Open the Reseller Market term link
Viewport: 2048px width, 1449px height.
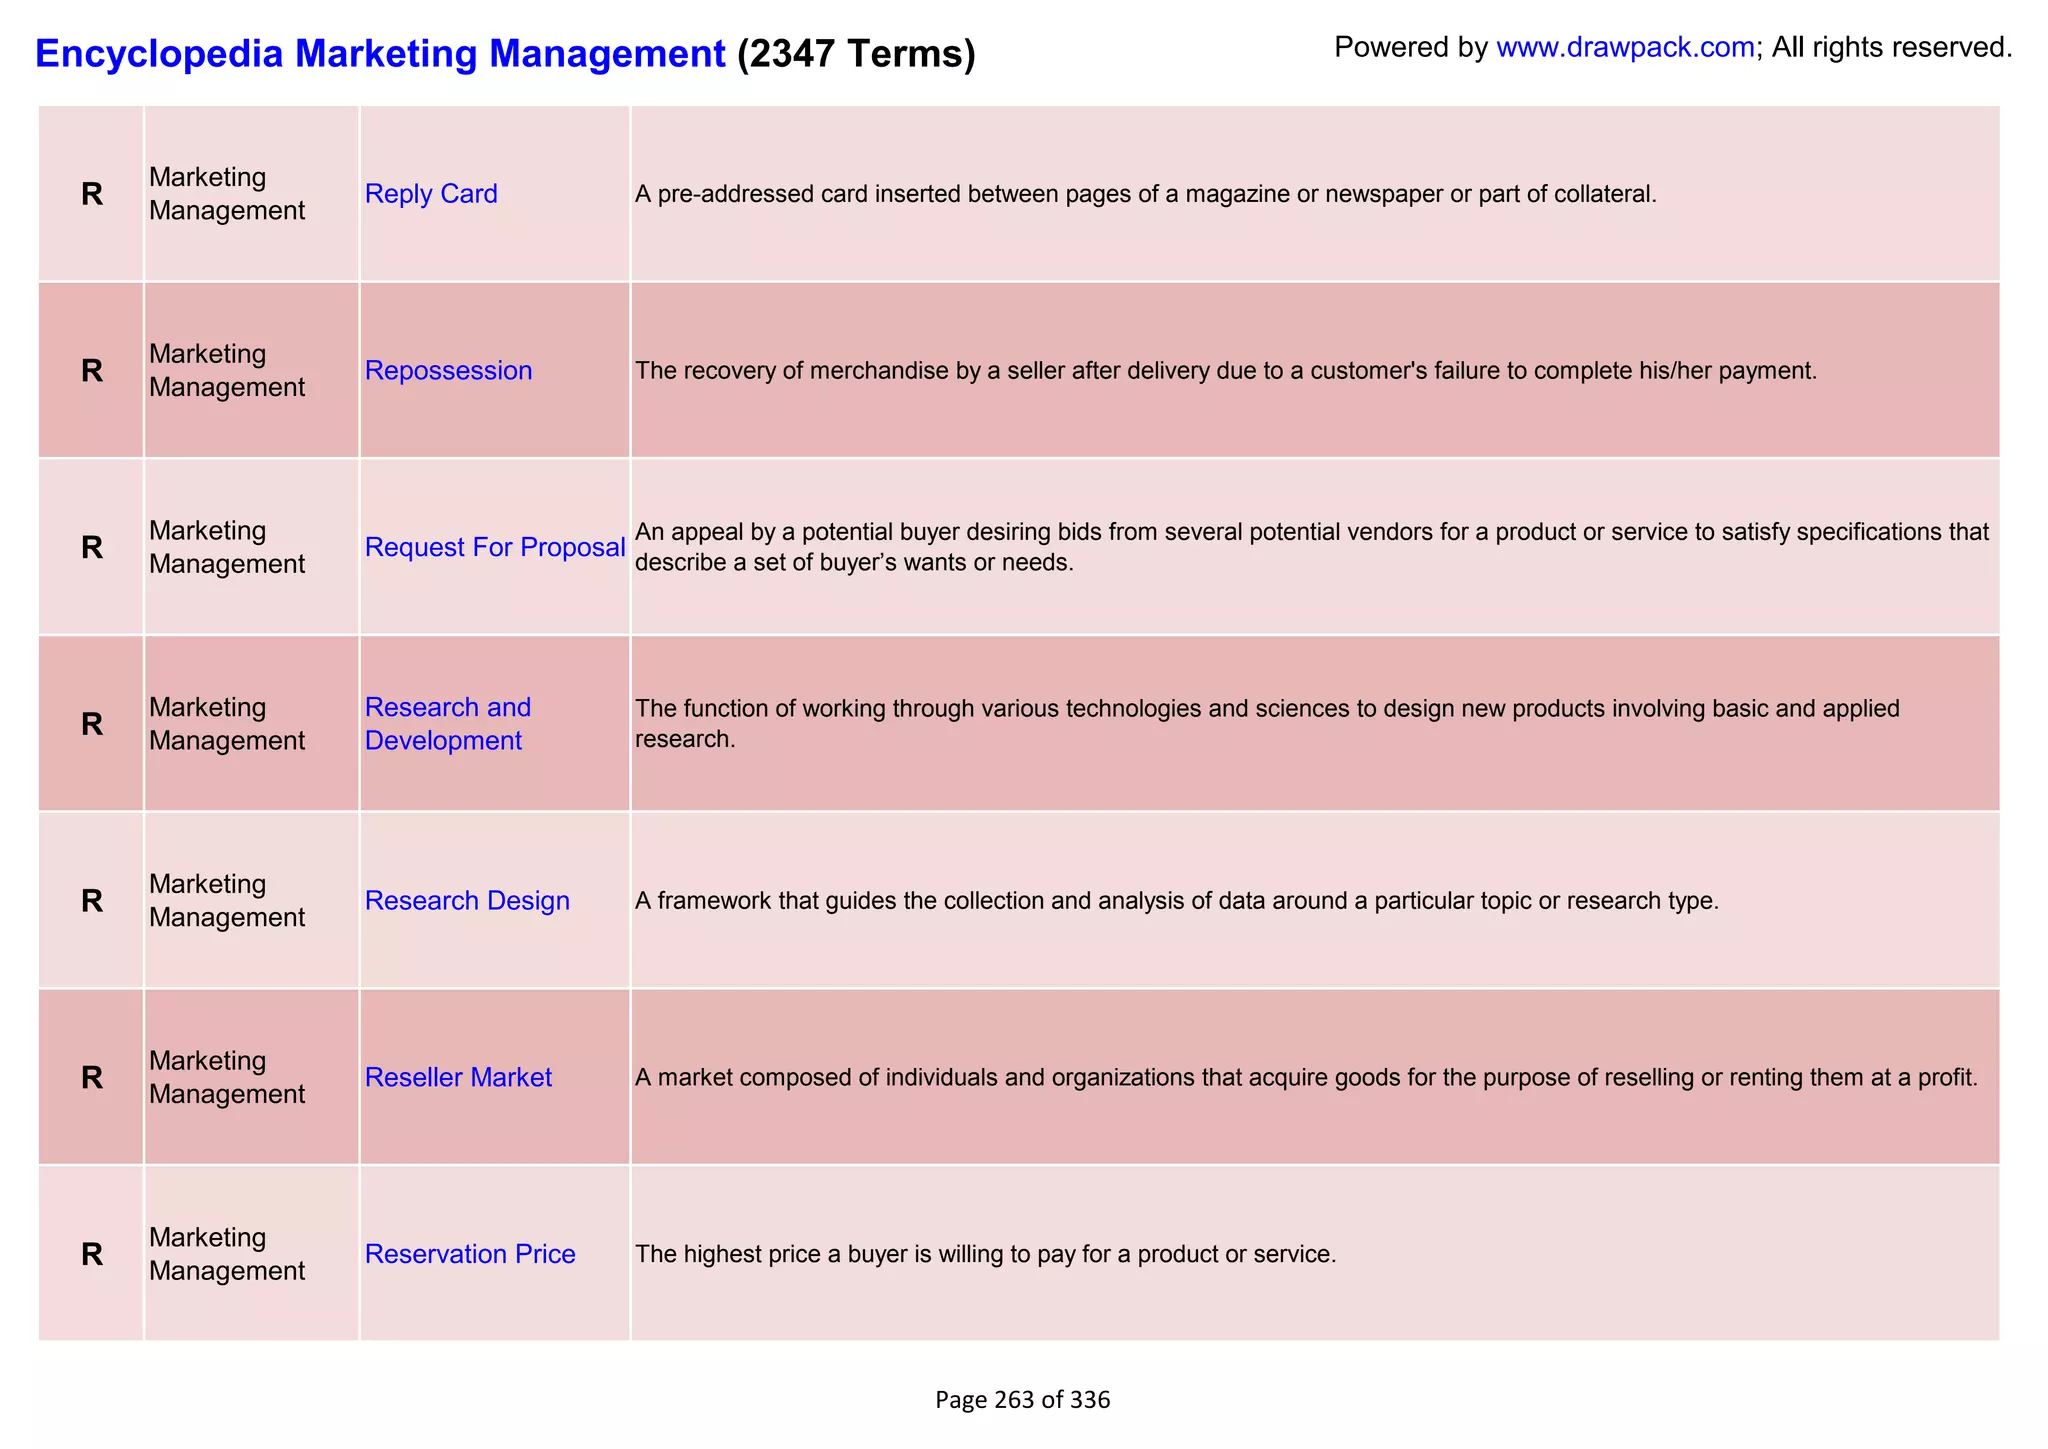click(458, 1077)
